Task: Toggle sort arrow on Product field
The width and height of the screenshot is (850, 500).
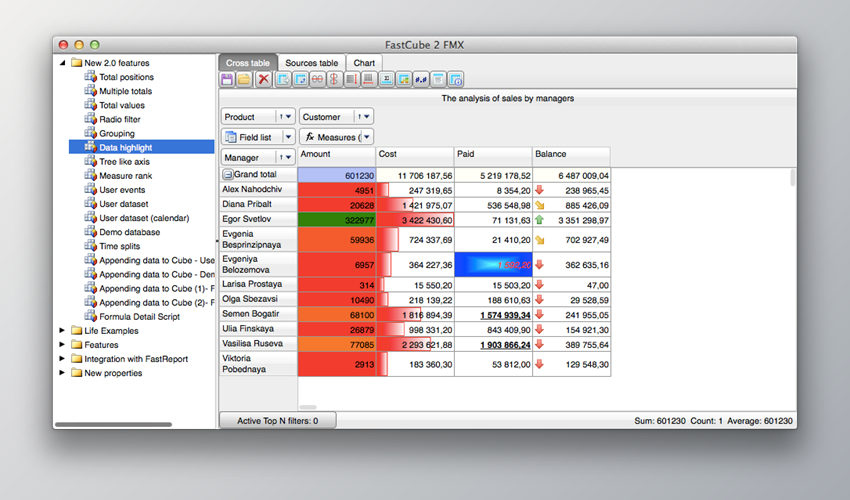Action: pyautogui.click(x=281, y=117)
